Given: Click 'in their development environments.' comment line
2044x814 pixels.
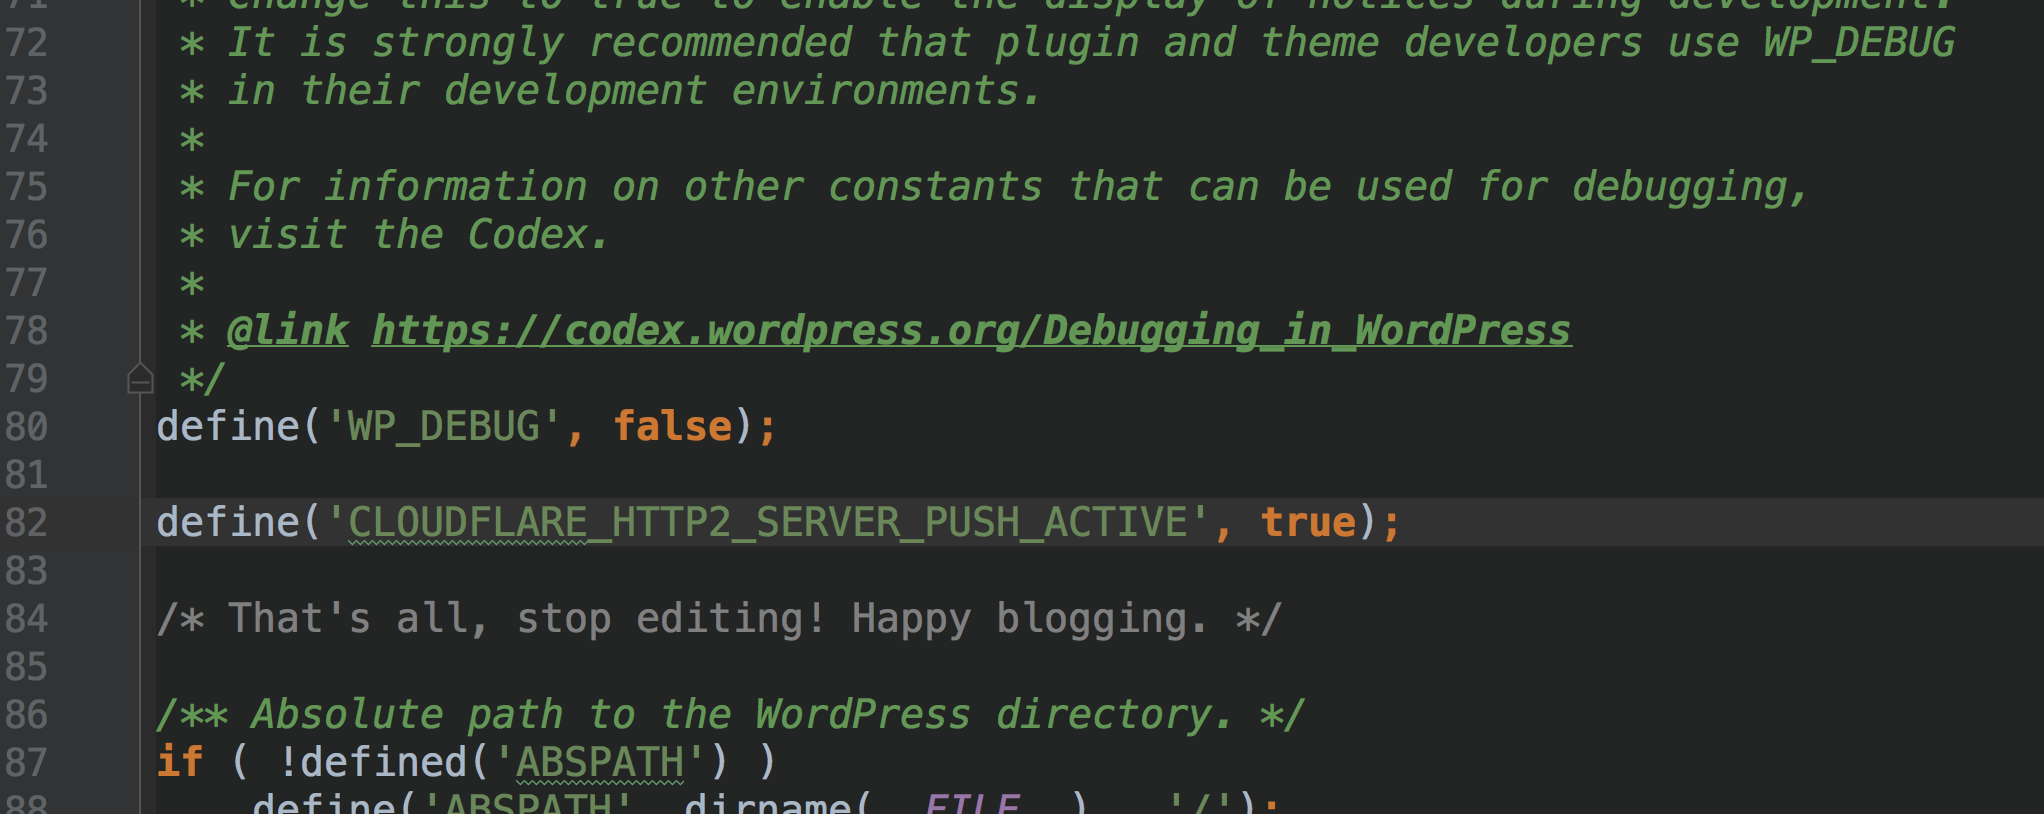Looking at the screenshot, I should pyautogui.click(x=634, y=91).
